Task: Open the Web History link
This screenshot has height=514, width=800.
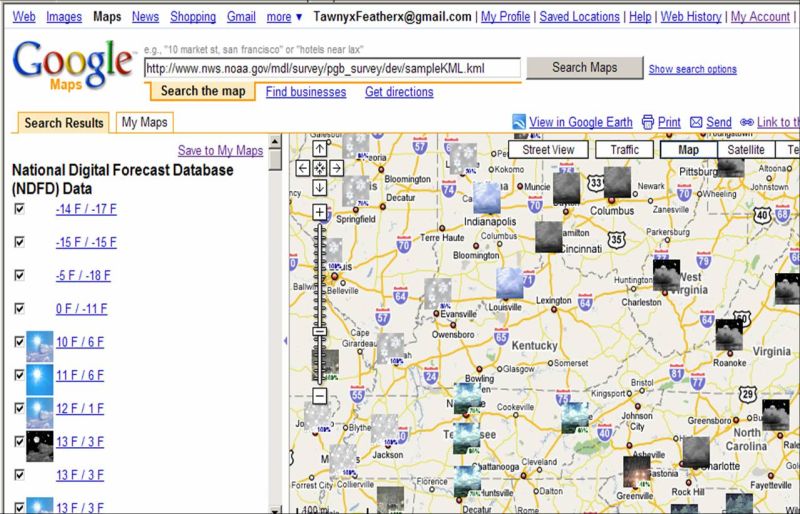Action: (691, 17)
